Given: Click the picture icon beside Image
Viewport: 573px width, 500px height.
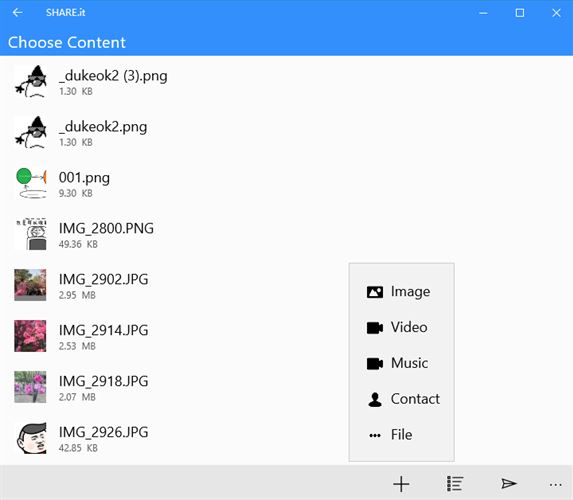Looking at the screenshot, I should [375, 292].
